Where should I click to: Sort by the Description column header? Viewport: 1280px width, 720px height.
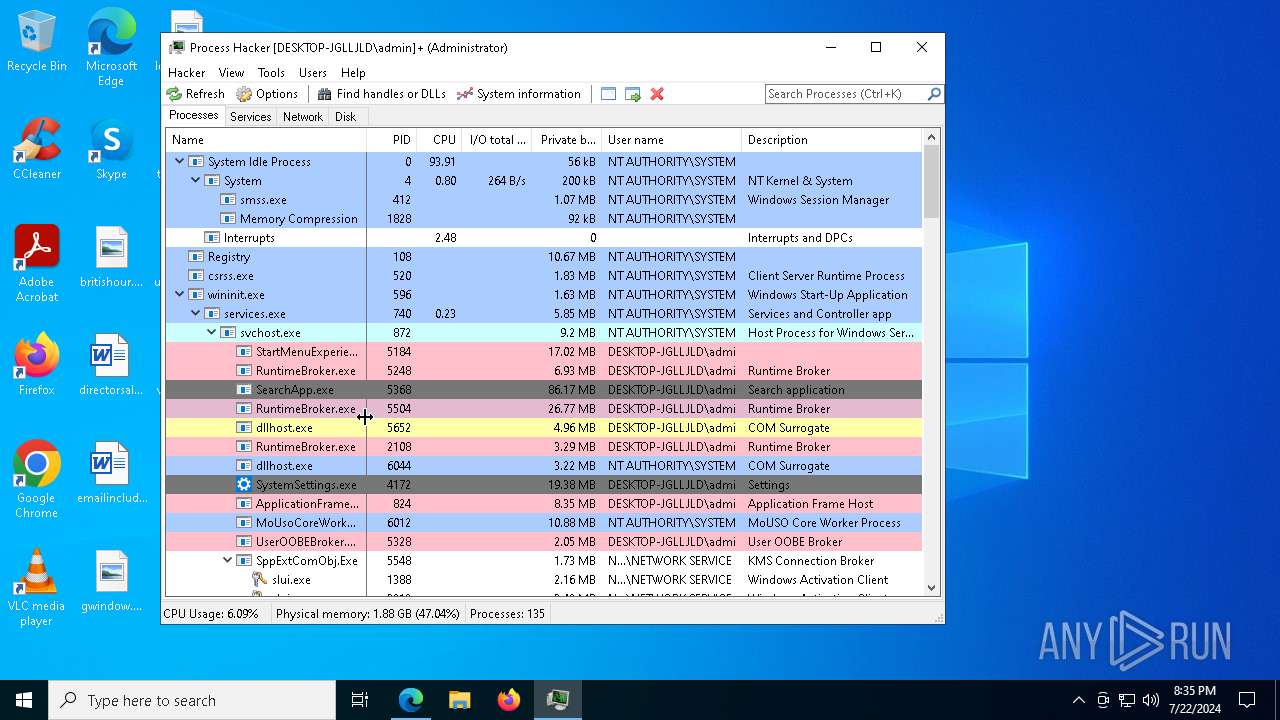(831, 140)
